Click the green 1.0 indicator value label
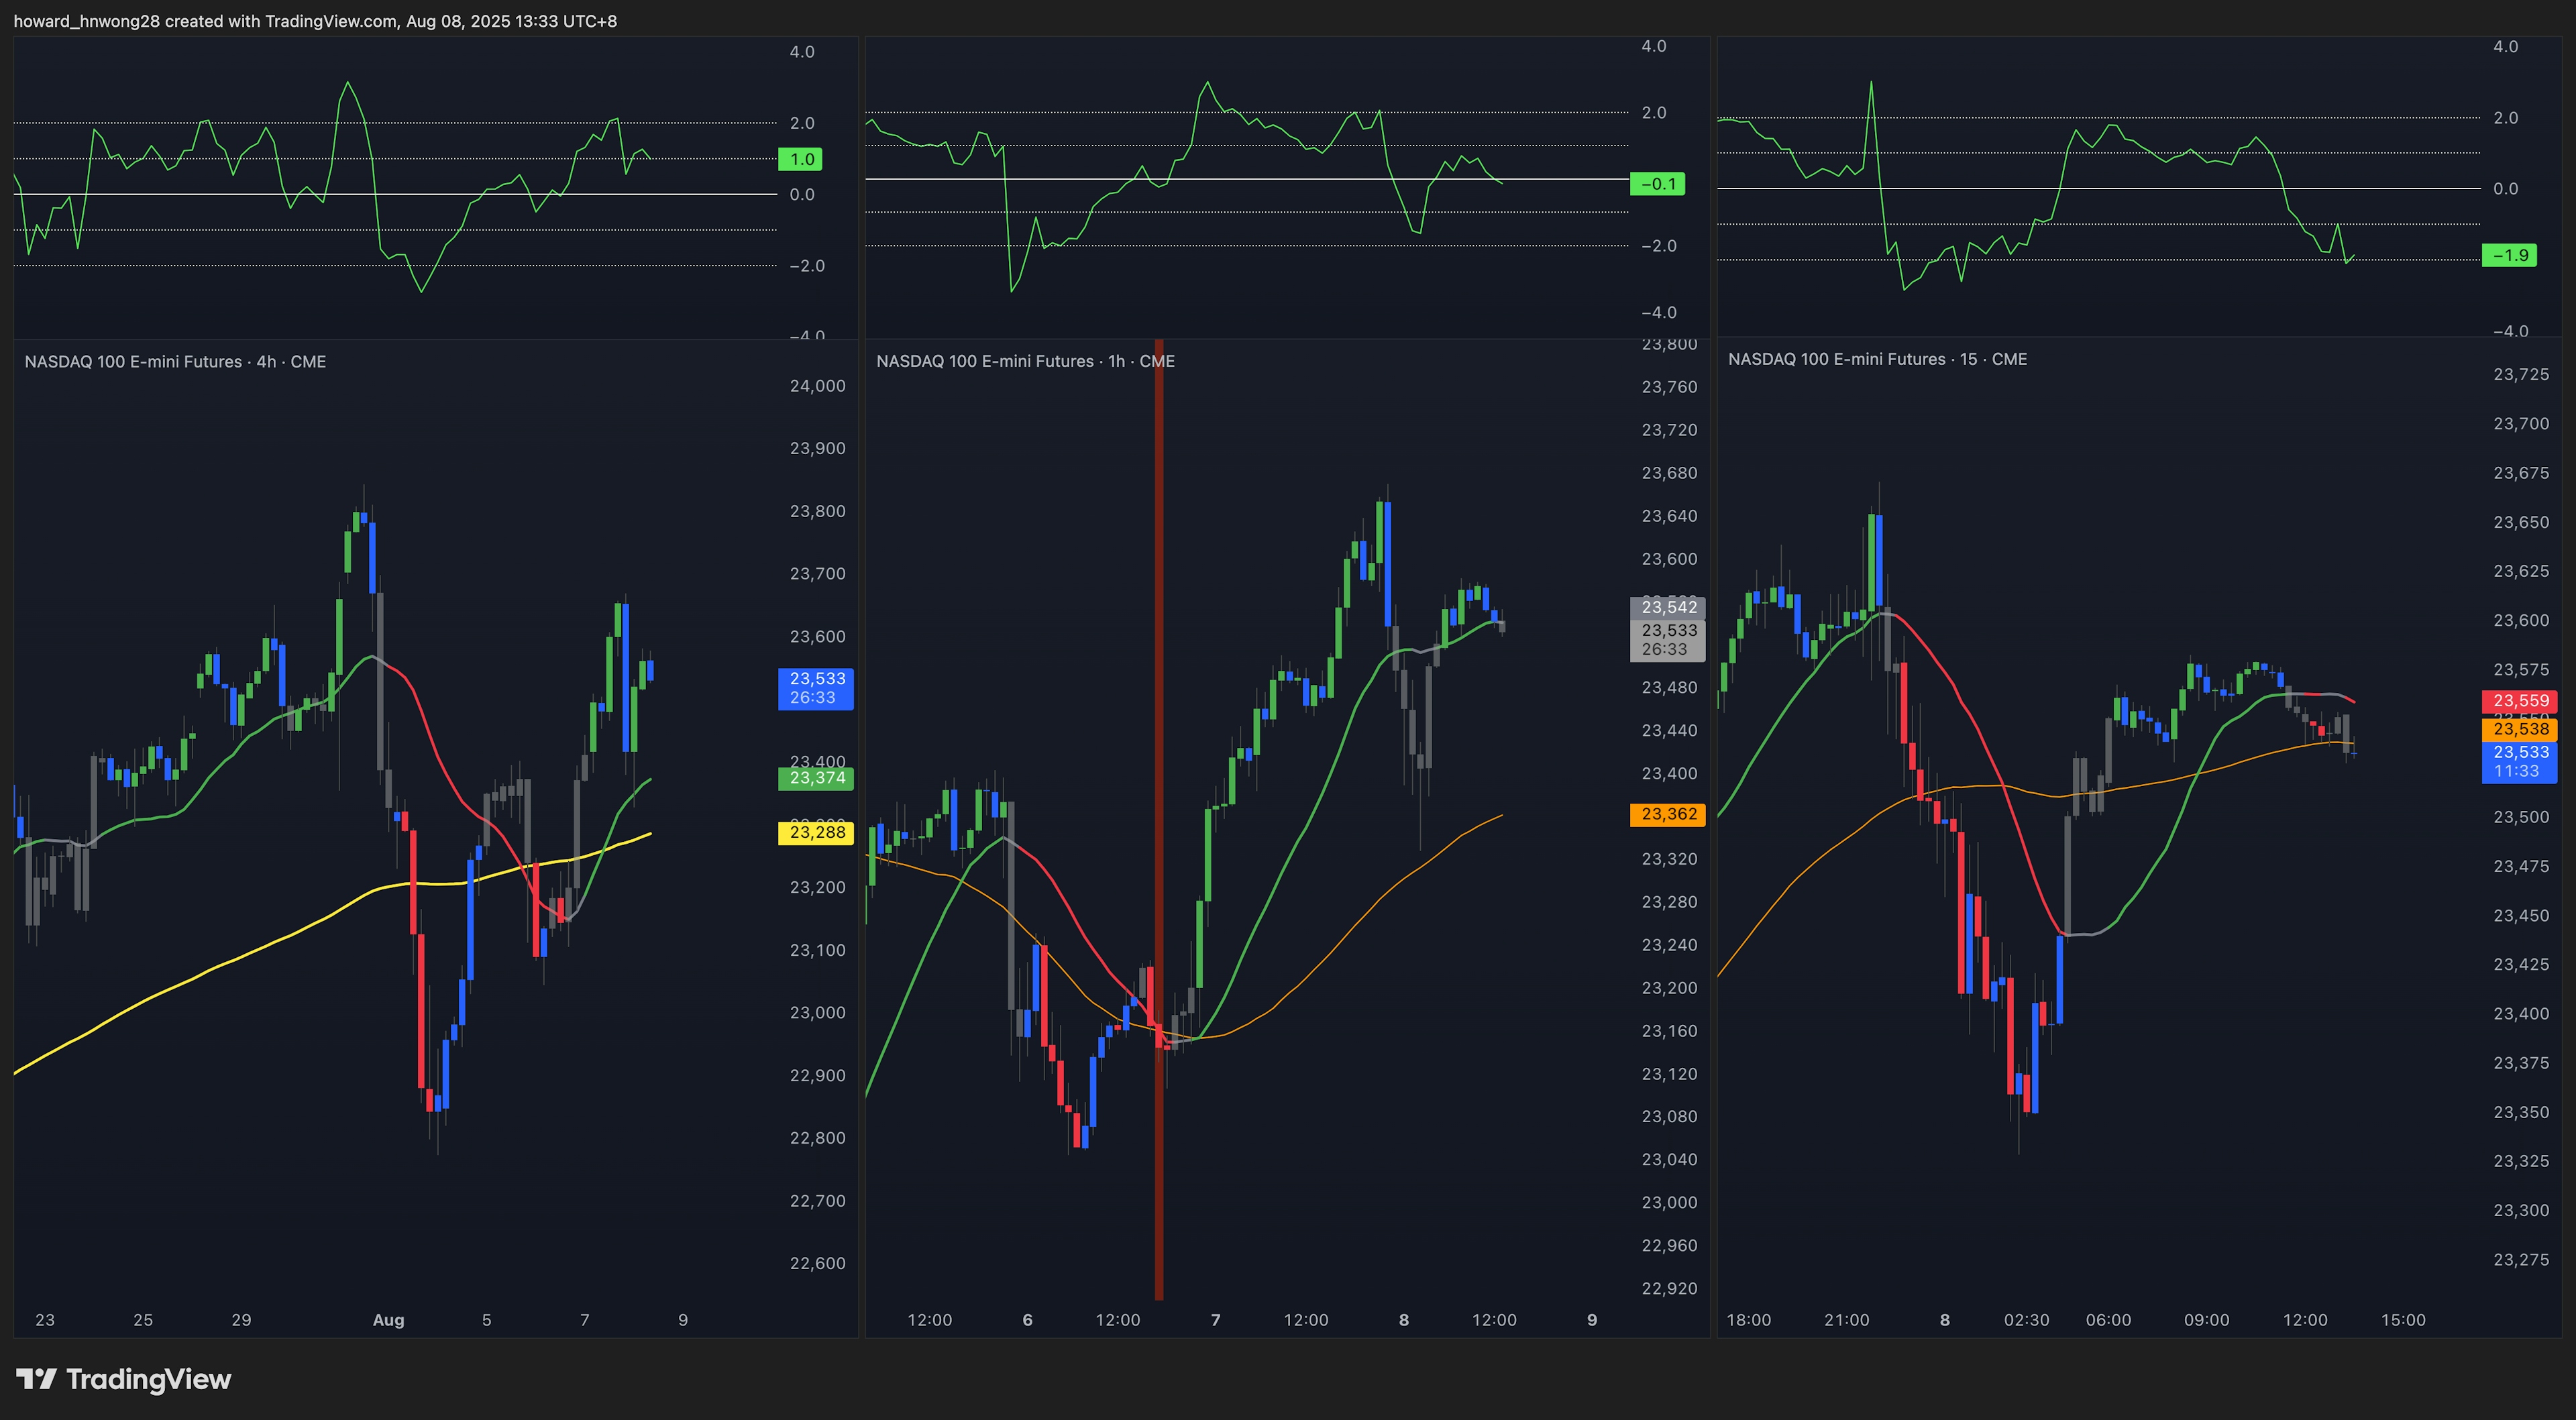Screen dimensions: 2576x1420 click(801, 159)
